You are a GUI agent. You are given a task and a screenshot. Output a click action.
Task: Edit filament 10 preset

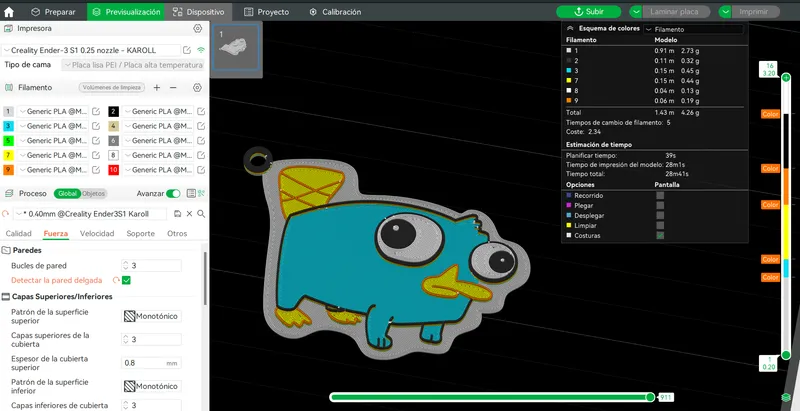201,170
